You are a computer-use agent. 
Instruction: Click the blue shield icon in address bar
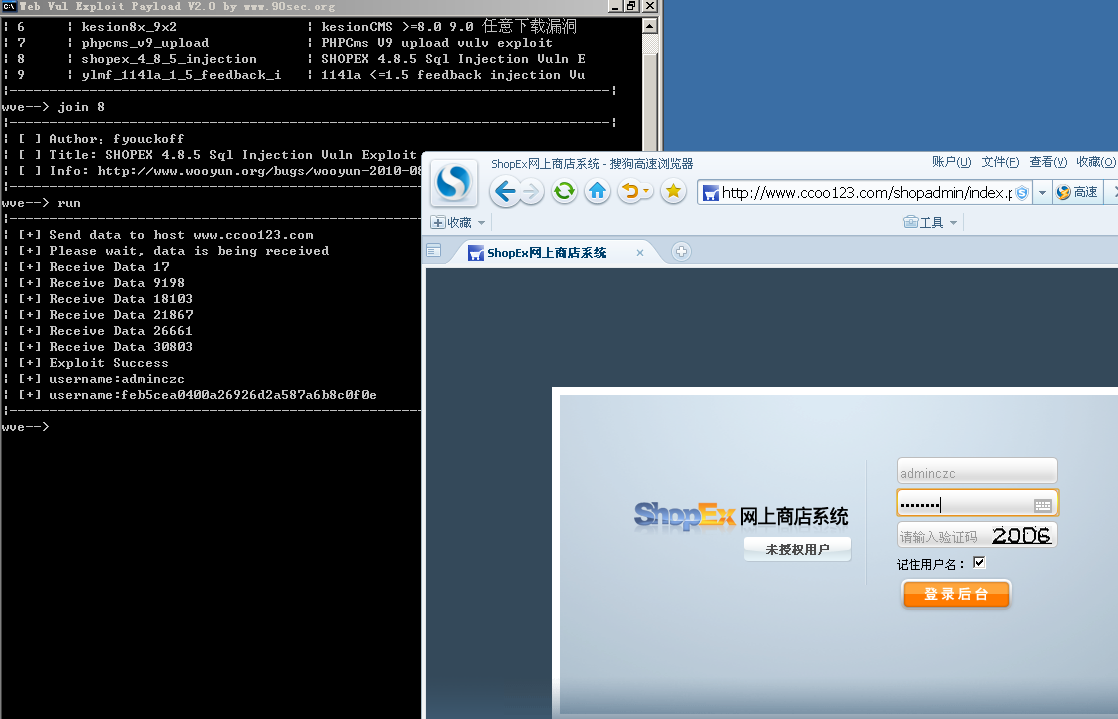[1021, 193]
